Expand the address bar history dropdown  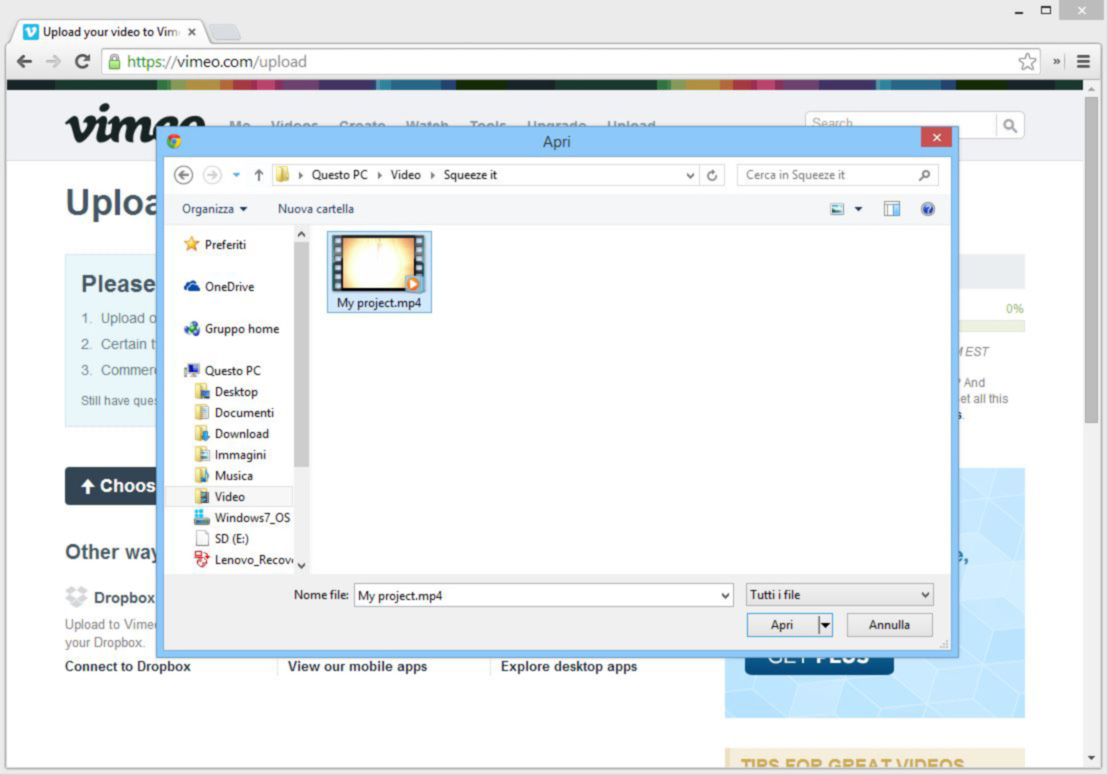click(x=690, y=175)
